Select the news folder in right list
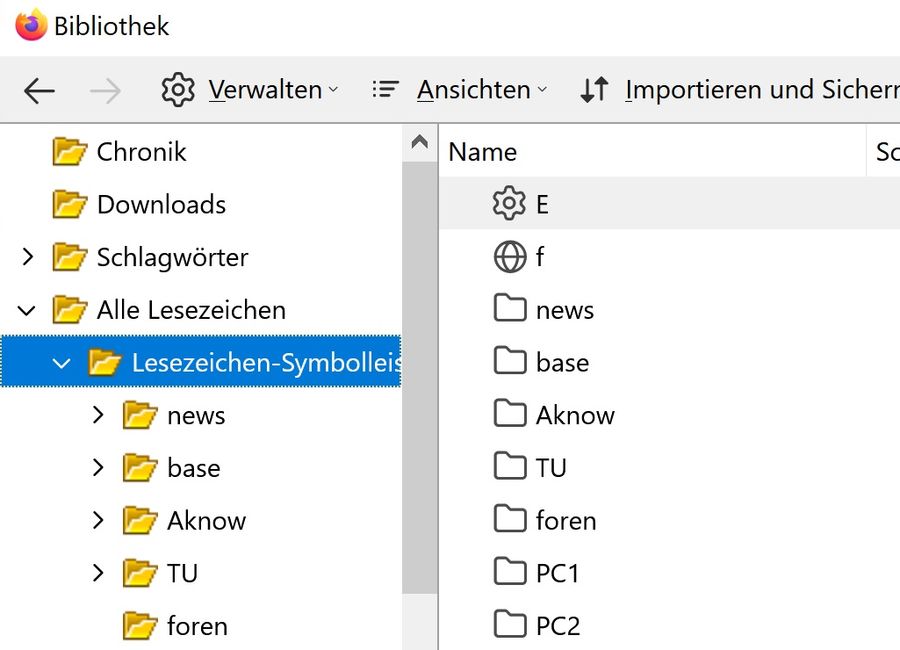Screen dimensions: 900x650 coord(564,310)
